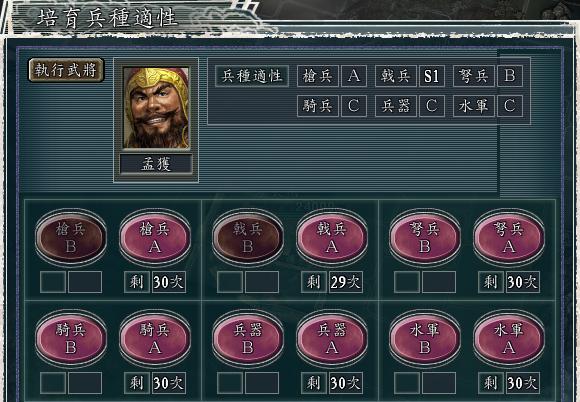Viewport: 580px width, 402px height.
Task: Pick the 水軍 A training button
Action: coord(509,338)
